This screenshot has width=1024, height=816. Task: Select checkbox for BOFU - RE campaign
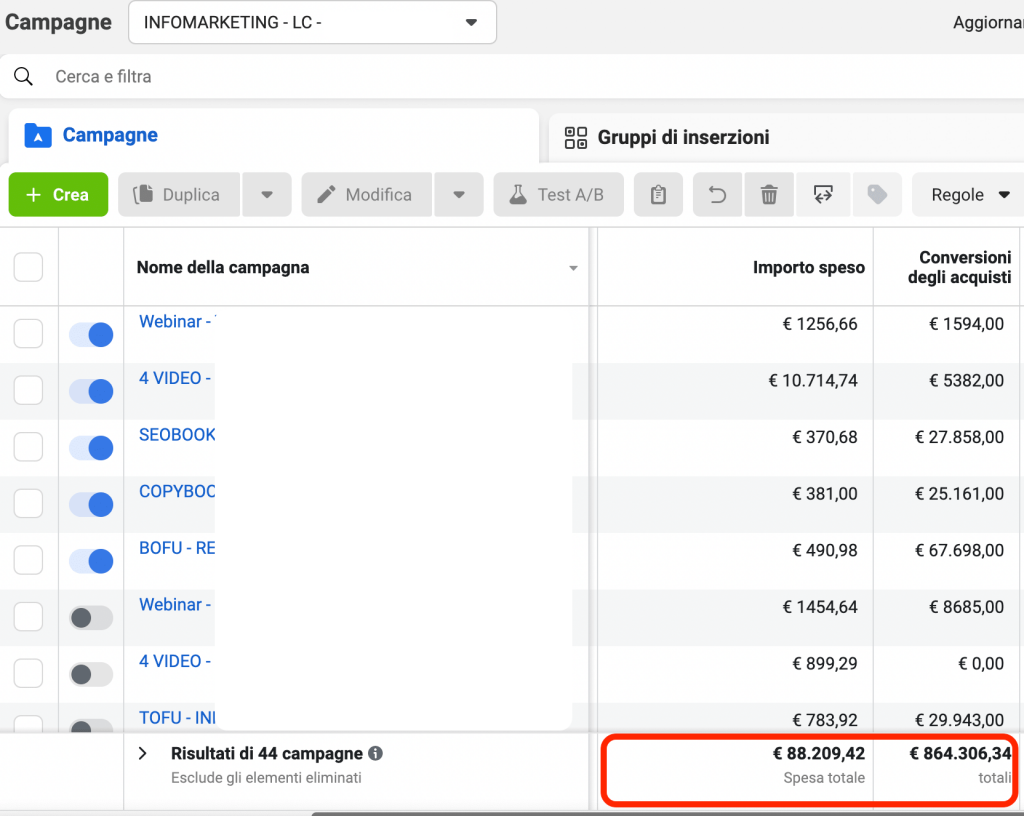tap(28, 560)
